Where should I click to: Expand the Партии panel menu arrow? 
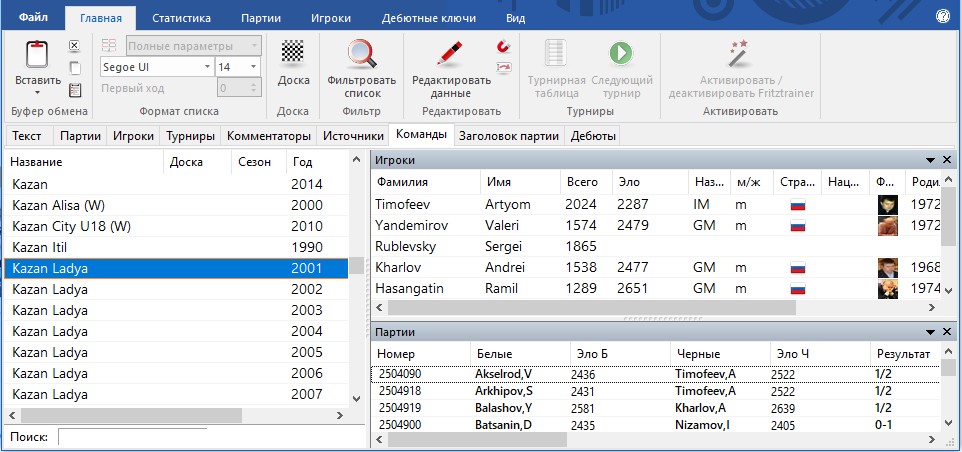pyautogui.click(x=931, y=332)
